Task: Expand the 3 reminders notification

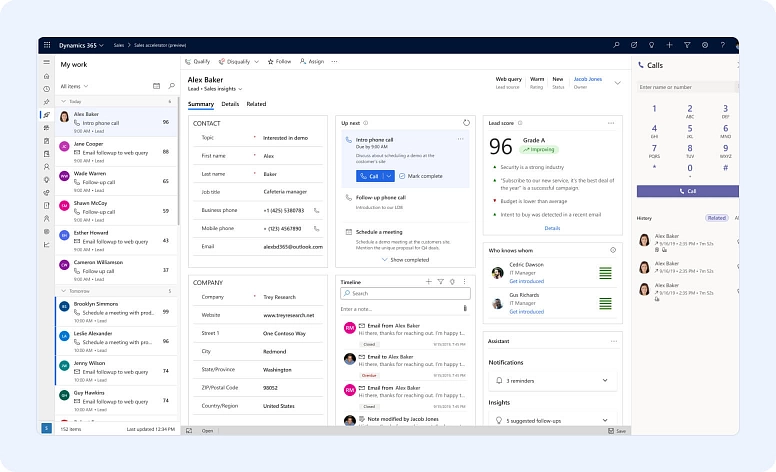Action: coord(605,380)
